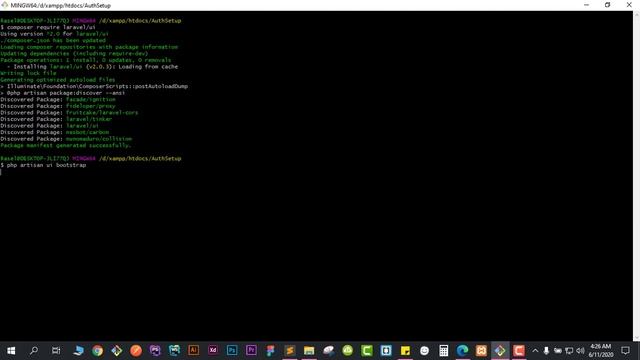The image size is (640, 360).
Task: Click terminal scrollbar up arrow
Action: coord(636,14)
